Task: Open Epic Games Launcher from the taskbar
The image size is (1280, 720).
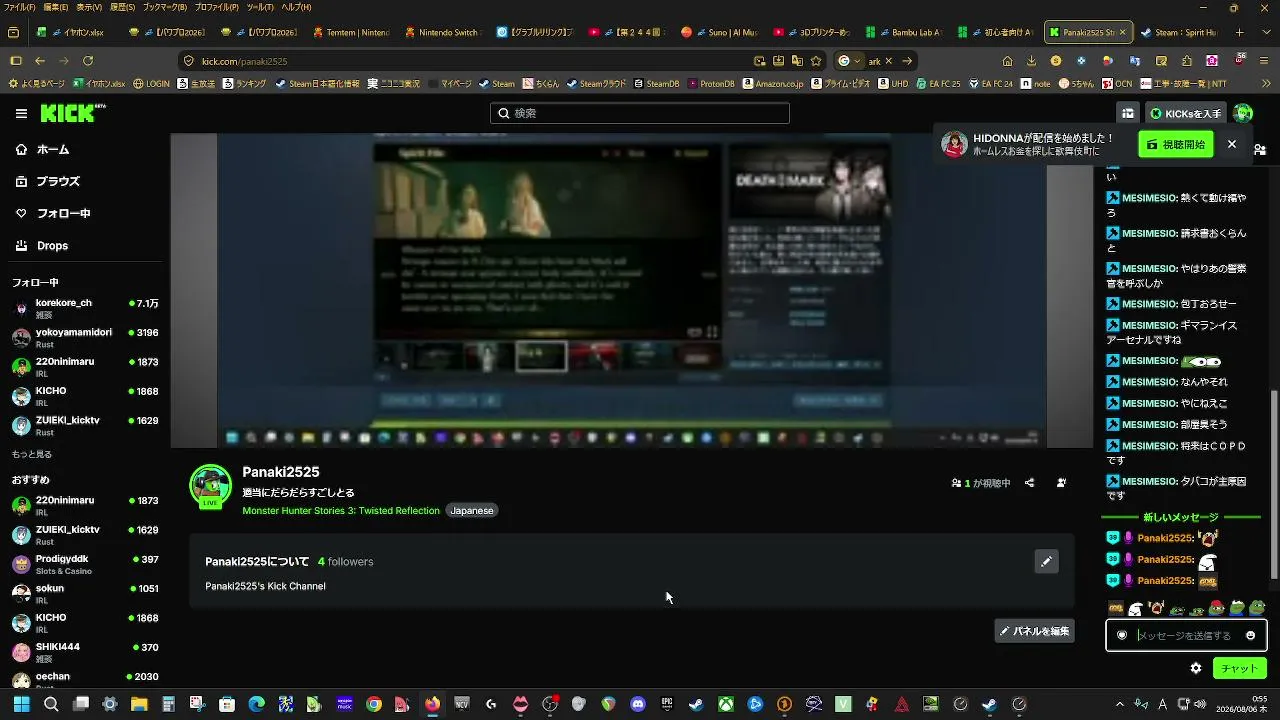Action: coord(667,704)
